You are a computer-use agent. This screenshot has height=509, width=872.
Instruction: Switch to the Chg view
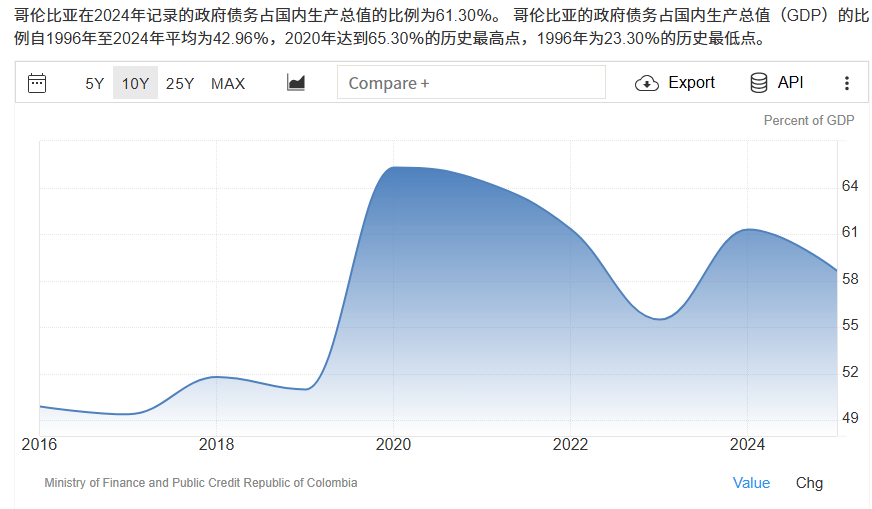(x=809, y=483)
